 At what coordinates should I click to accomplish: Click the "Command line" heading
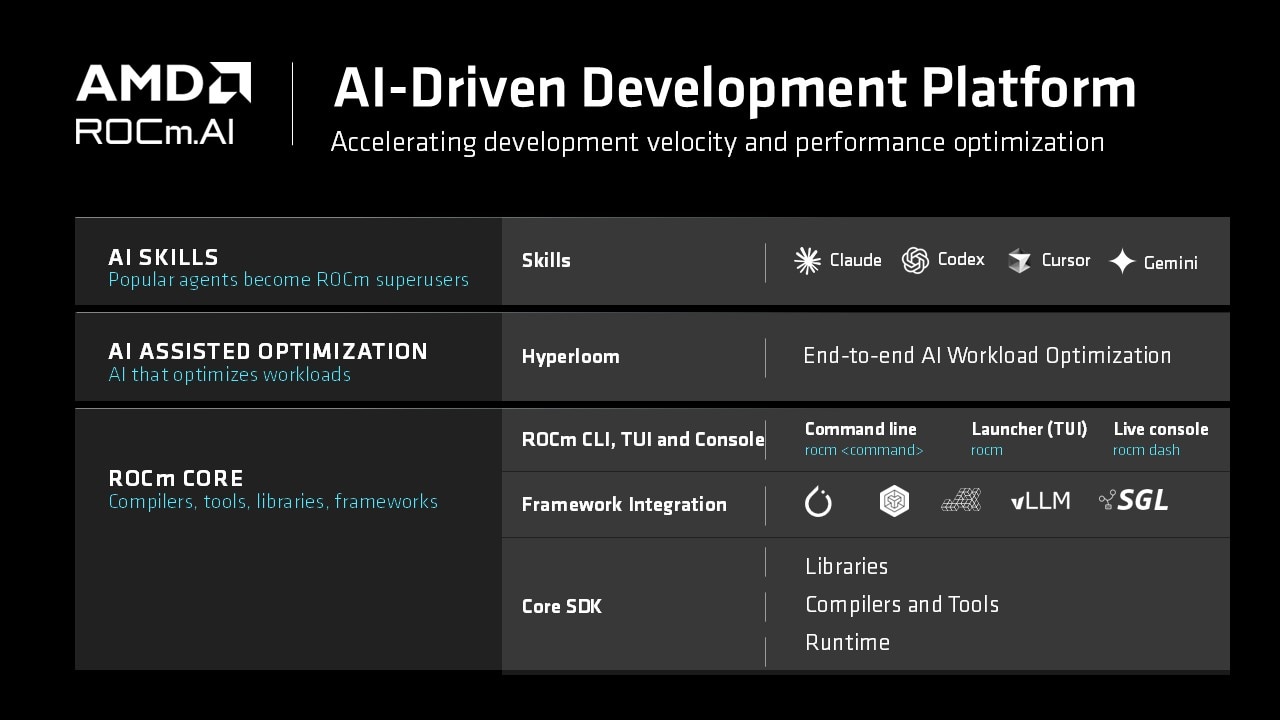[861, 429]
